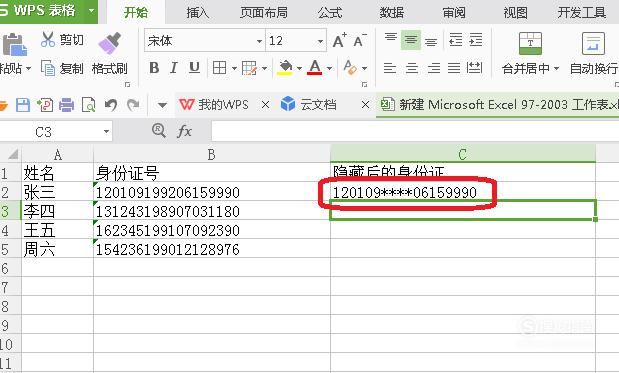The image size is (619, 373).
Task: Open quick access toolbar customize arrow
Action: pyautogui.click(x=162, y=105)
